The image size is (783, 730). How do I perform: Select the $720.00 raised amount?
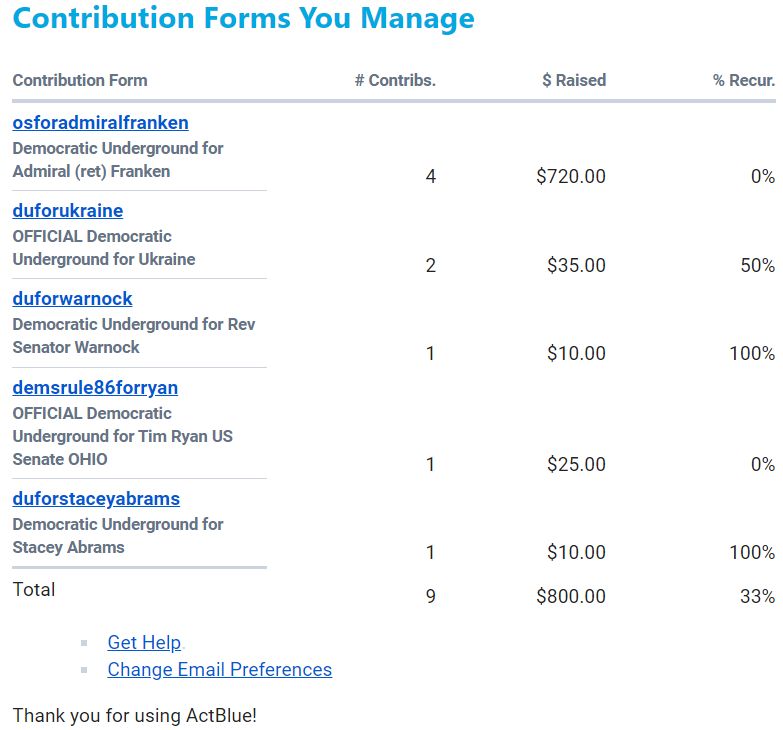point(571,176)
